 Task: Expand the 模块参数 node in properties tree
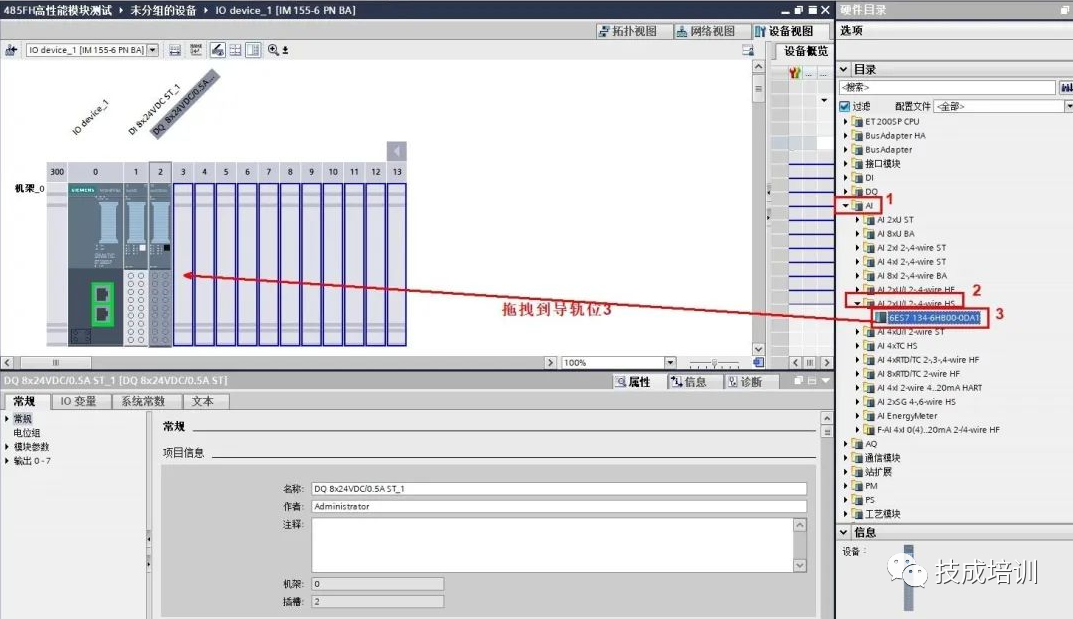pos(7,447)
